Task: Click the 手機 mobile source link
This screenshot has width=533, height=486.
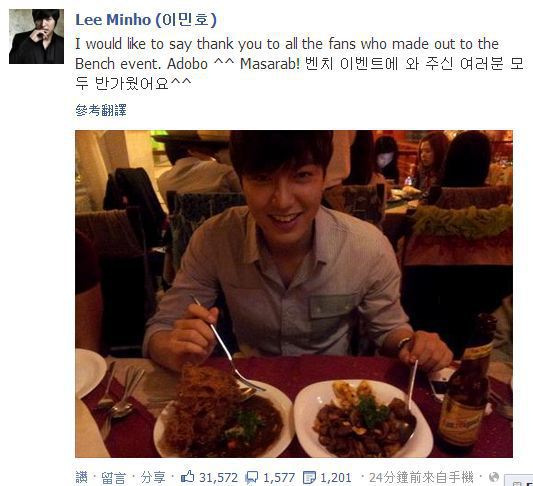Action: [461, 478]
